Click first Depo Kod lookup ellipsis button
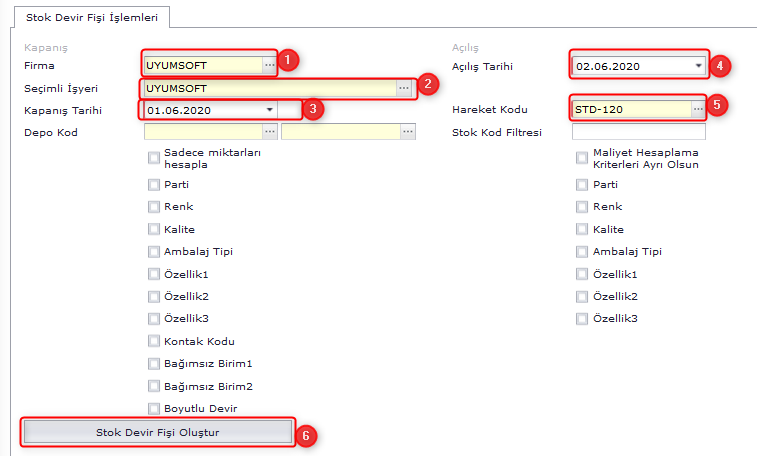757x456 pixels. coord(270,131)
